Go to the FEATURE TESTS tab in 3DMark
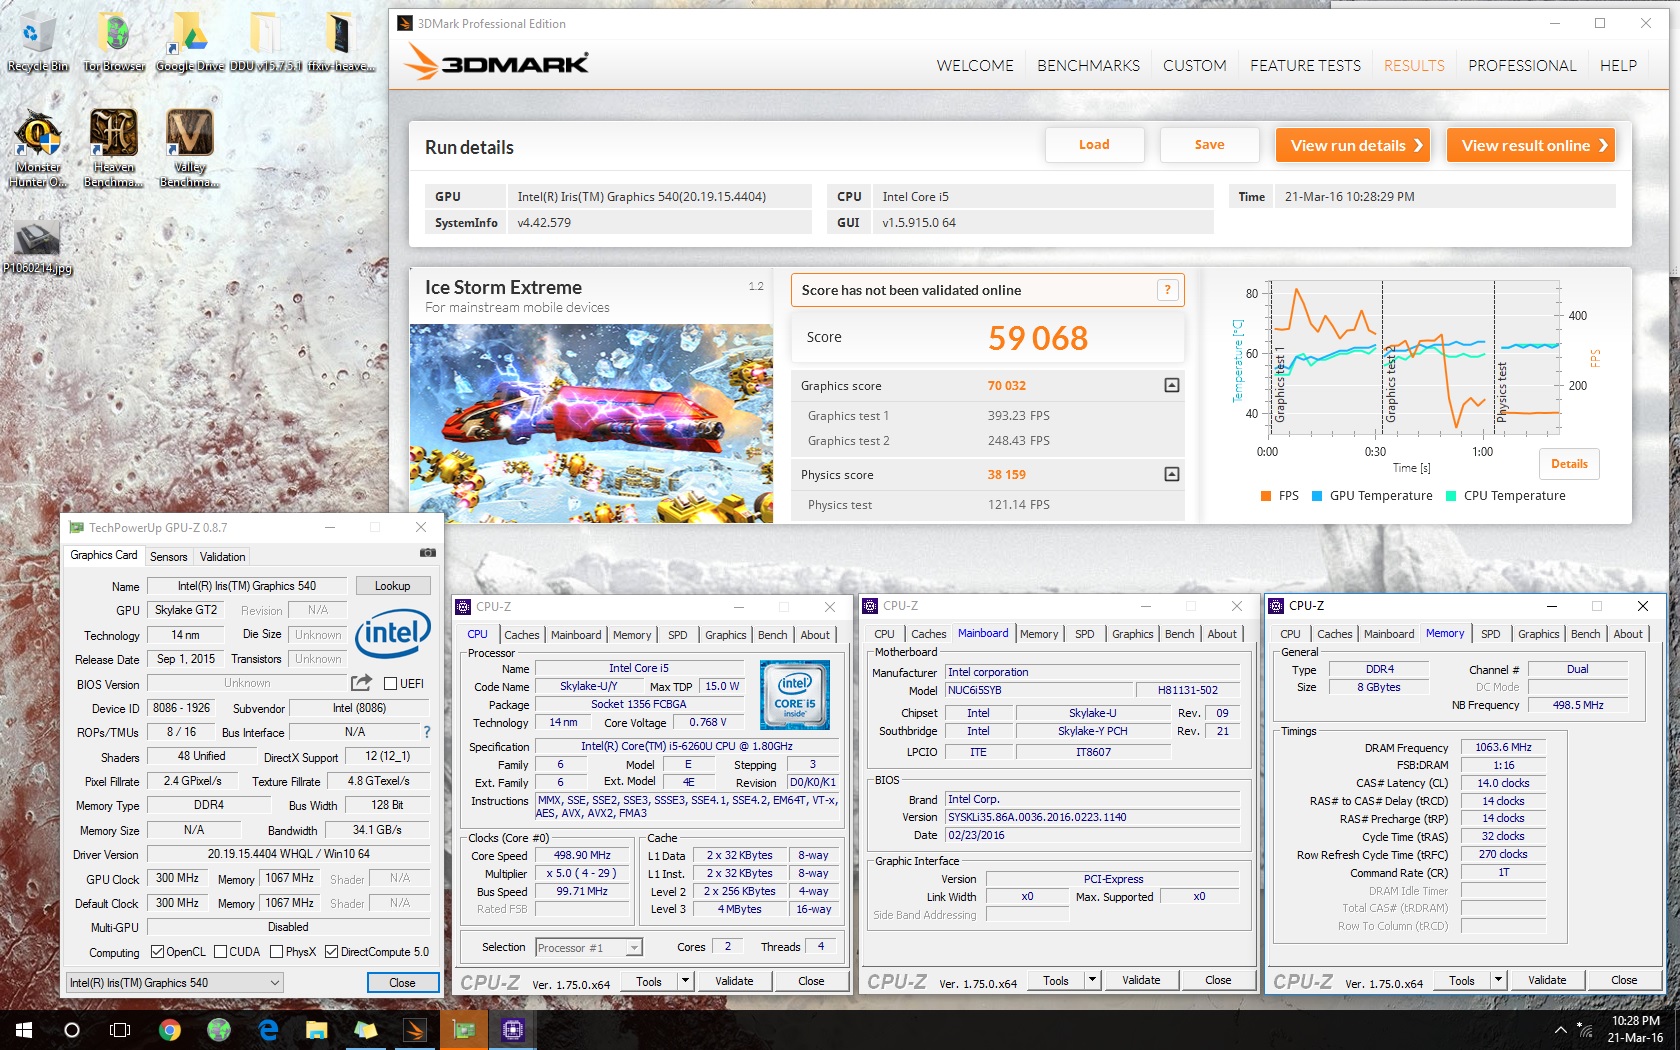The height and width of the screenshot is (1050, 1680). pyautogui.click(x=1305, y=66)
